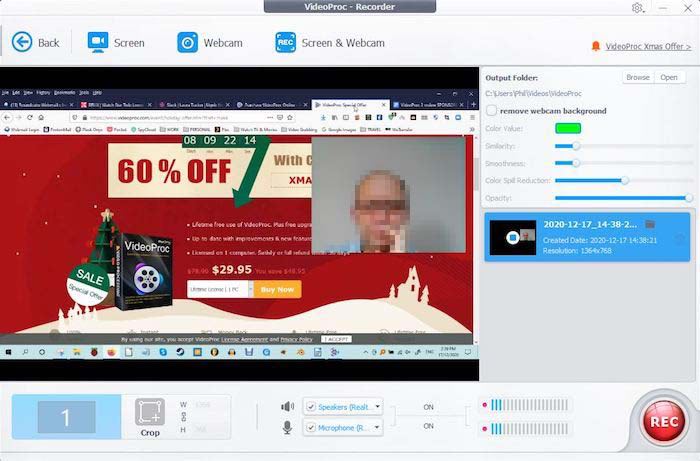Click the crop height H field

(x=205, y=429)
